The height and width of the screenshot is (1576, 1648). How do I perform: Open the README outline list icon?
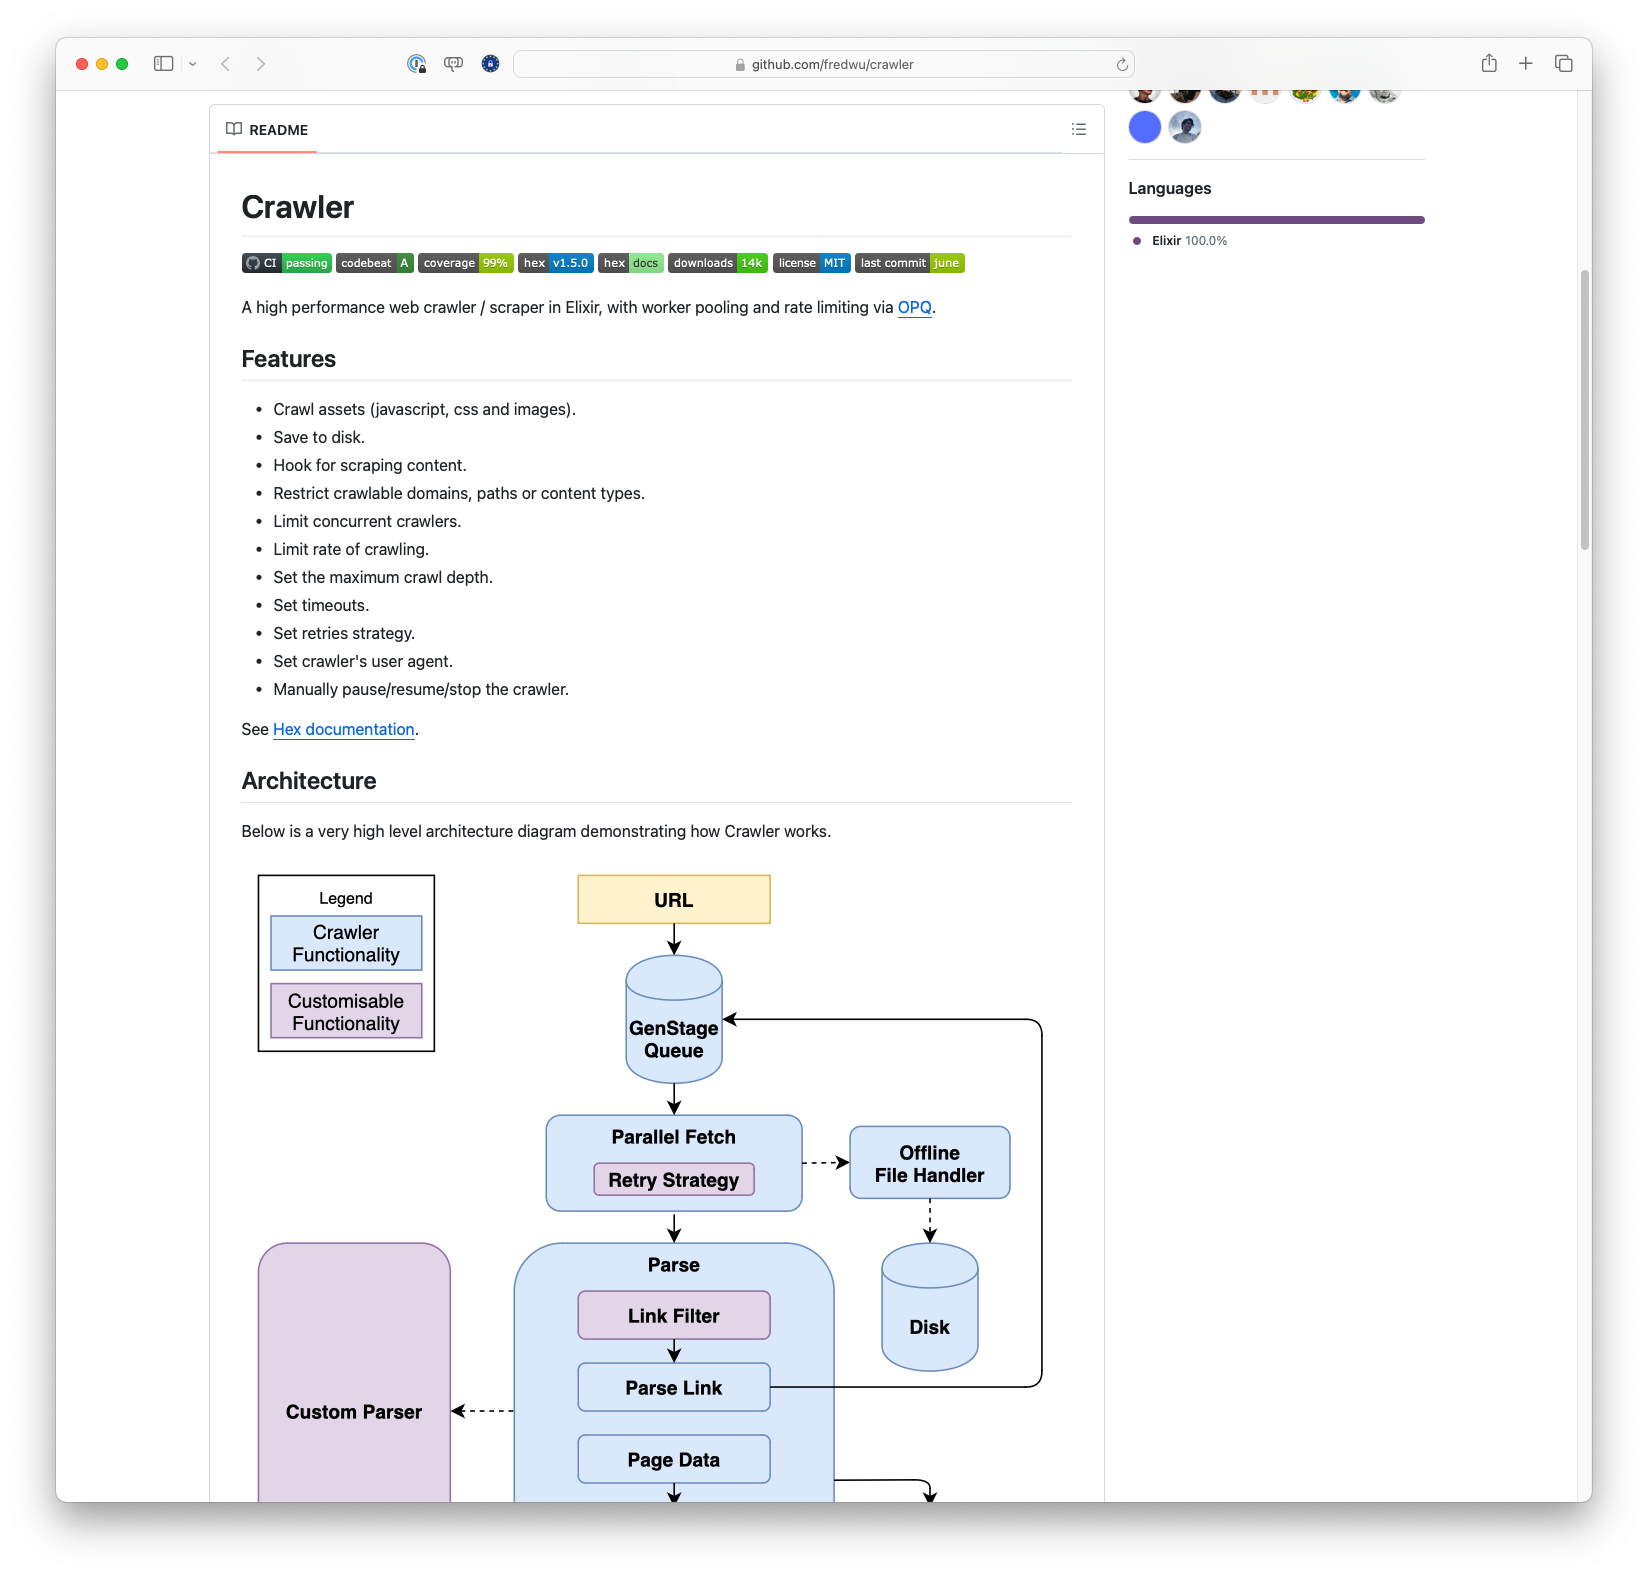coord(1078,129)
